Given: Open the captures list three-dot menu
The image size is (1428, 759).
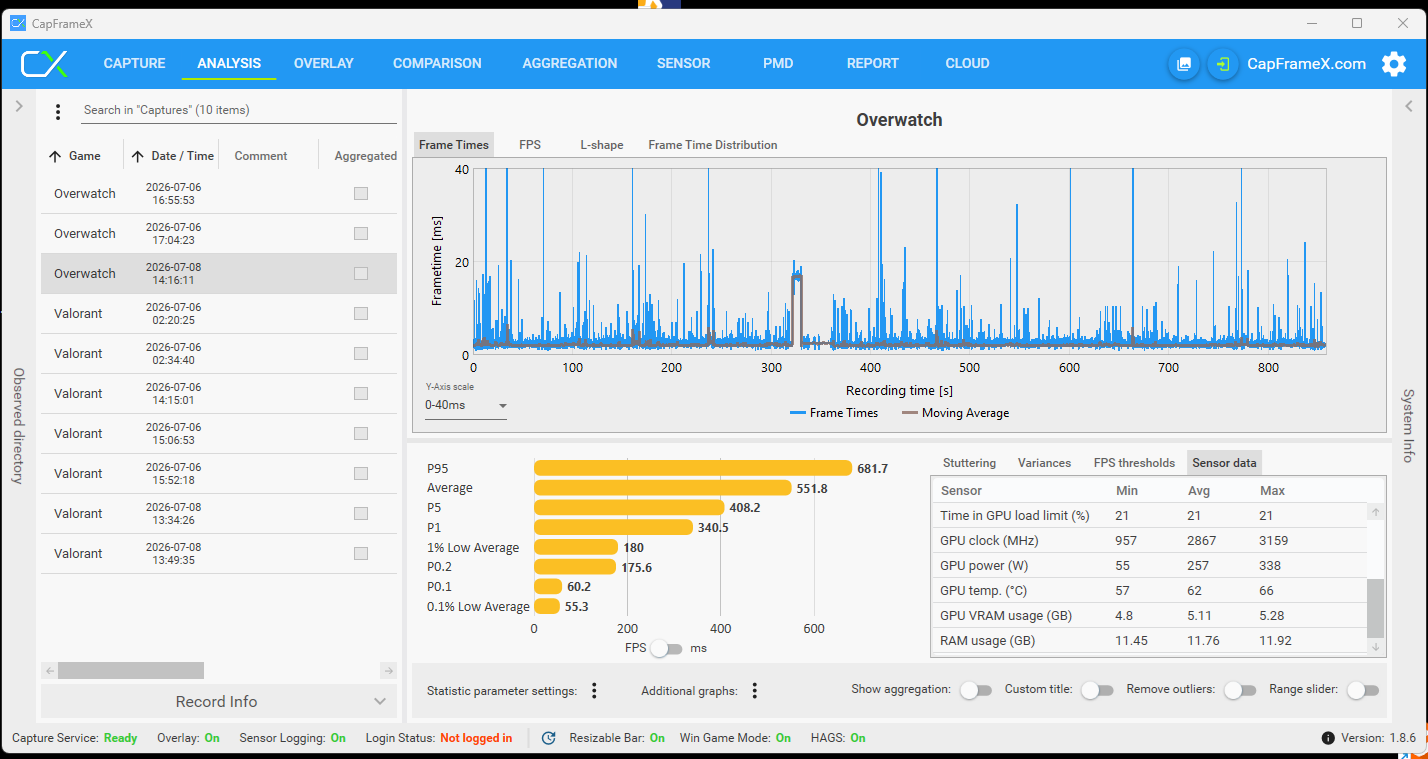Looking at the screenshot, I should pyautogui.click(x=58, y=111).
